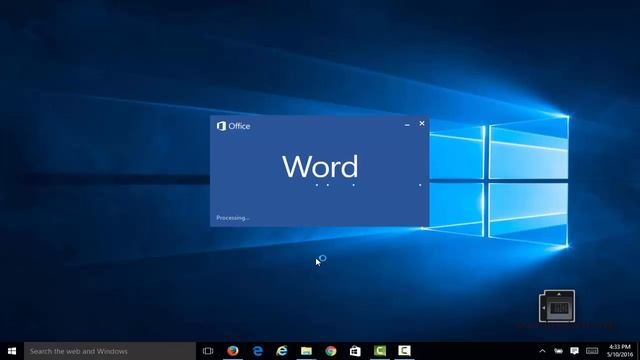The height and width of the screenshot is (360, 640).
Task: Switch to the white Camtasia taskbar icon
Action: 404,351
